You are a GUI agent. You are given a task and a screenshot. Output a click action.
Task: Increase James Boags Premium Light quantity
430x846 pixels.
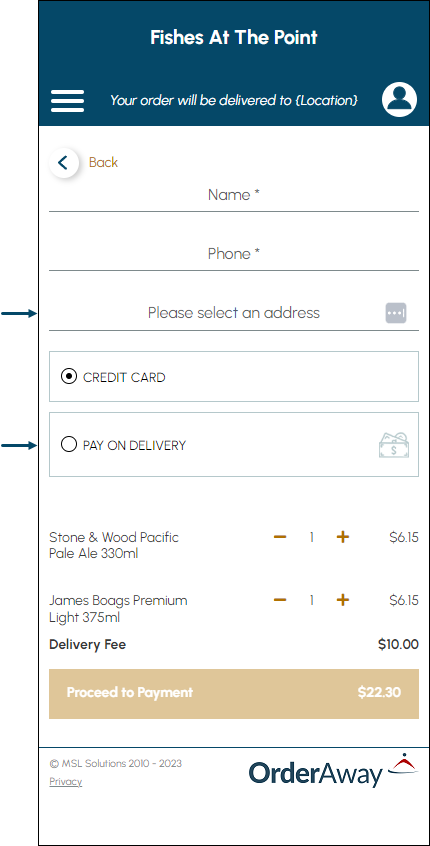343,600
